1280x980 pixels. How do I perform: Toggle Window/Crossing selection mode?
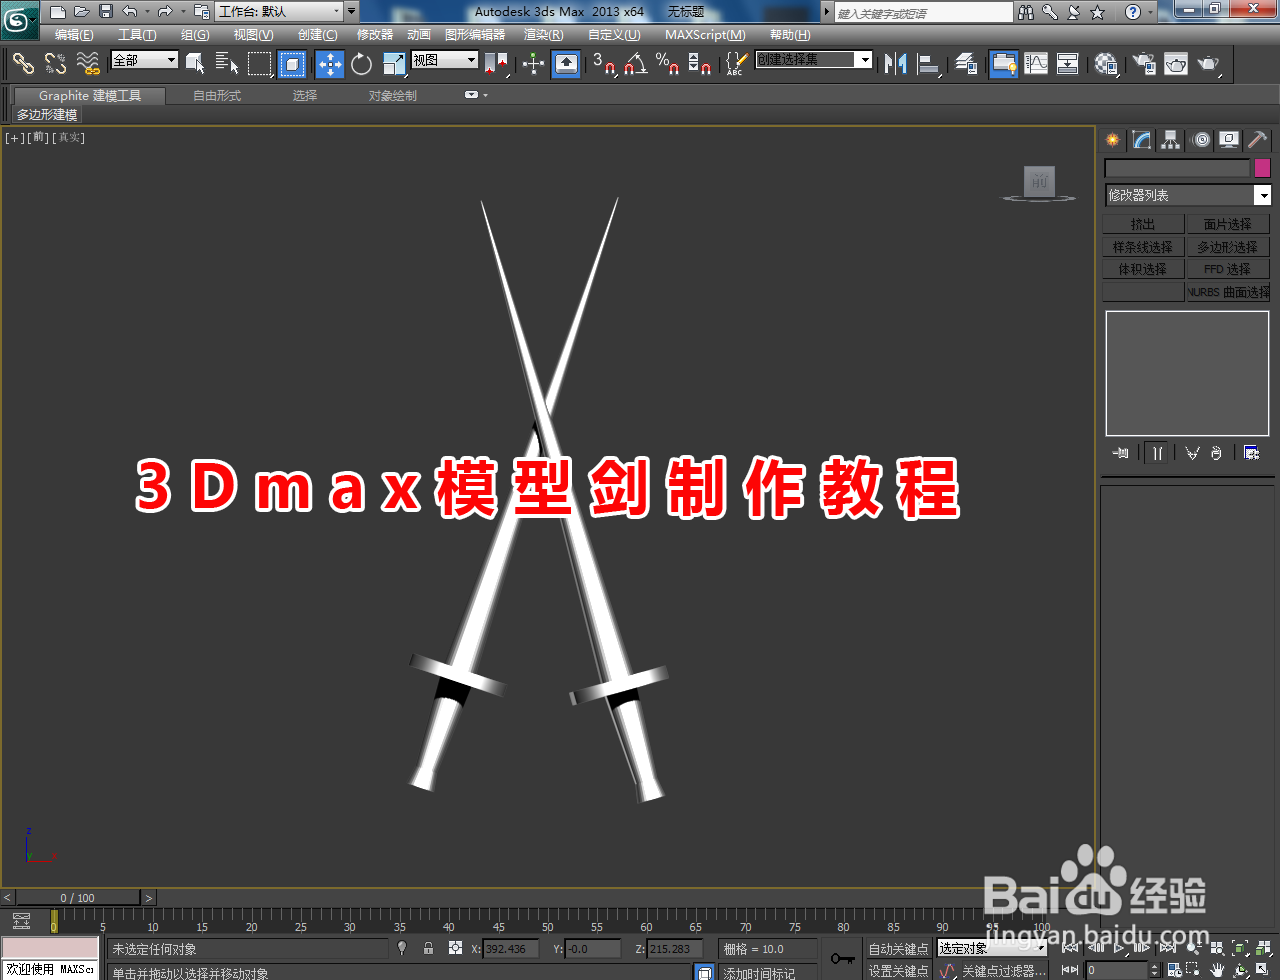(292, 64)
